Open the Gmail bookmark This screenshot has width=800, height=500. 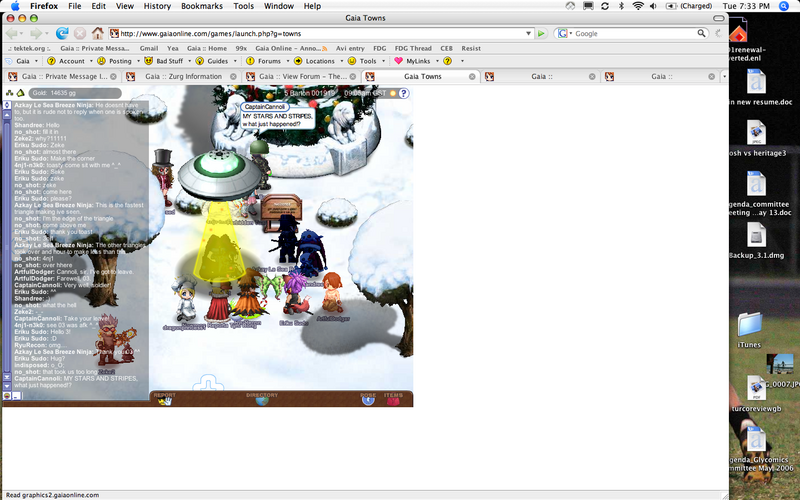(148, 48)
